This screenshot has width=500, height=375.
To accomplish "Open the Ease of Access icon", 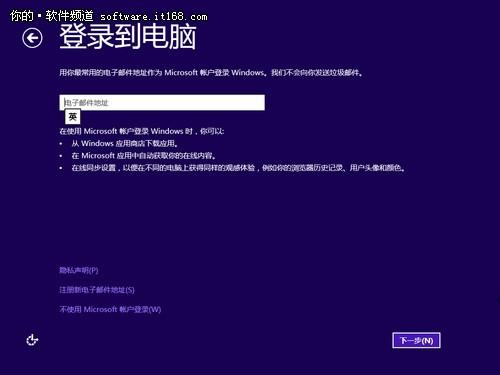I will tap(32, 340).
